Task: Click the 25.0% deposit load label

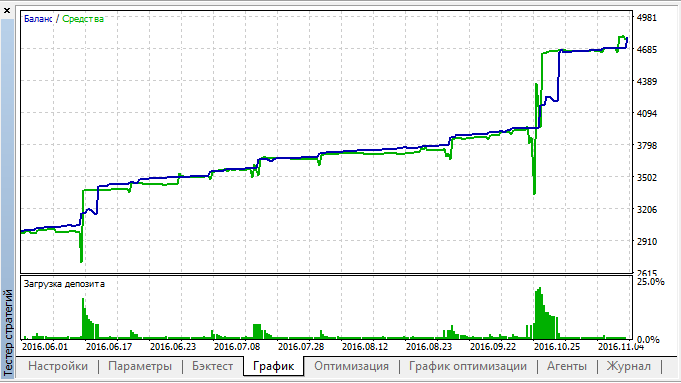Action: 651,282
